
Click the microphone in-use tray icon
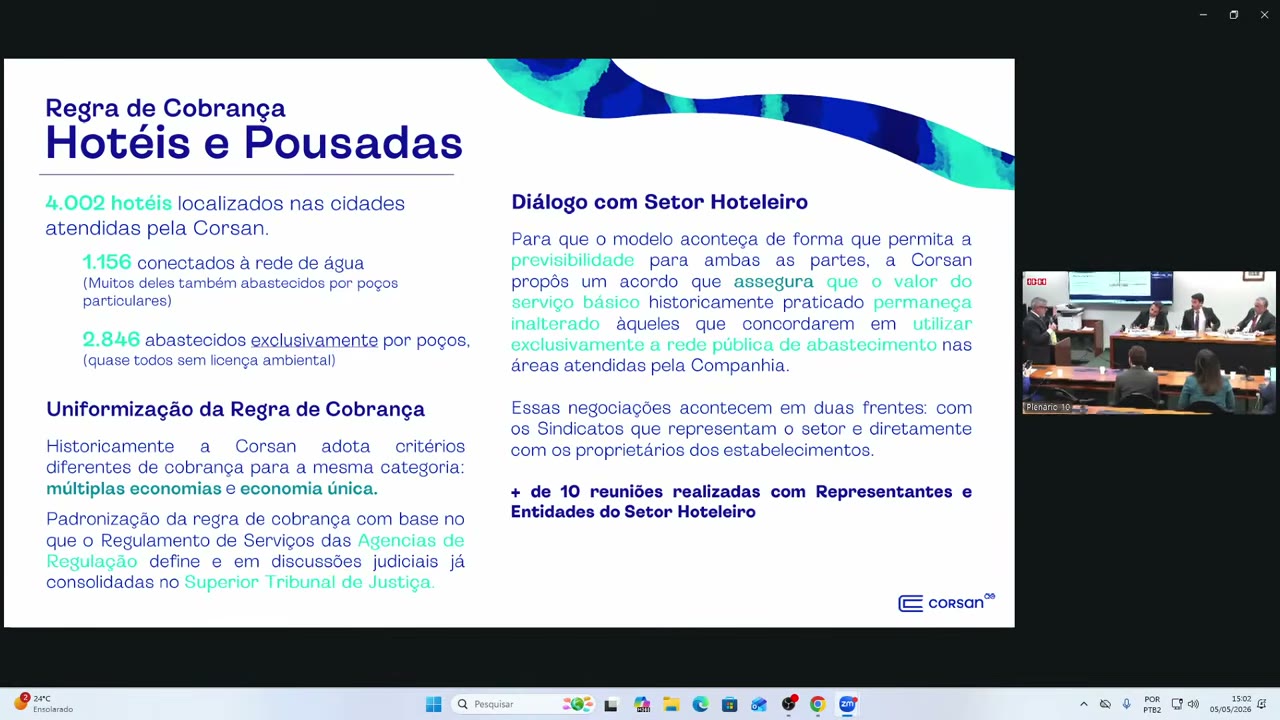pyautogui.click(x=1126, y=704)
